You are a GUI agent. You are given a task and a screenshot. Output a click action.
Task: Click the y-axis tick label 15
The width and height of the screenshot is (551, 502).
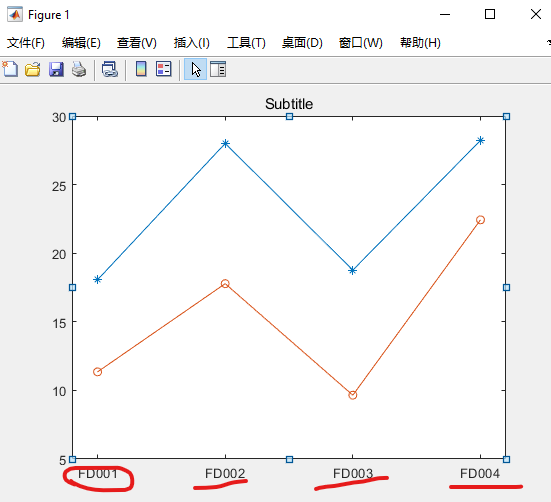point(59,323)
